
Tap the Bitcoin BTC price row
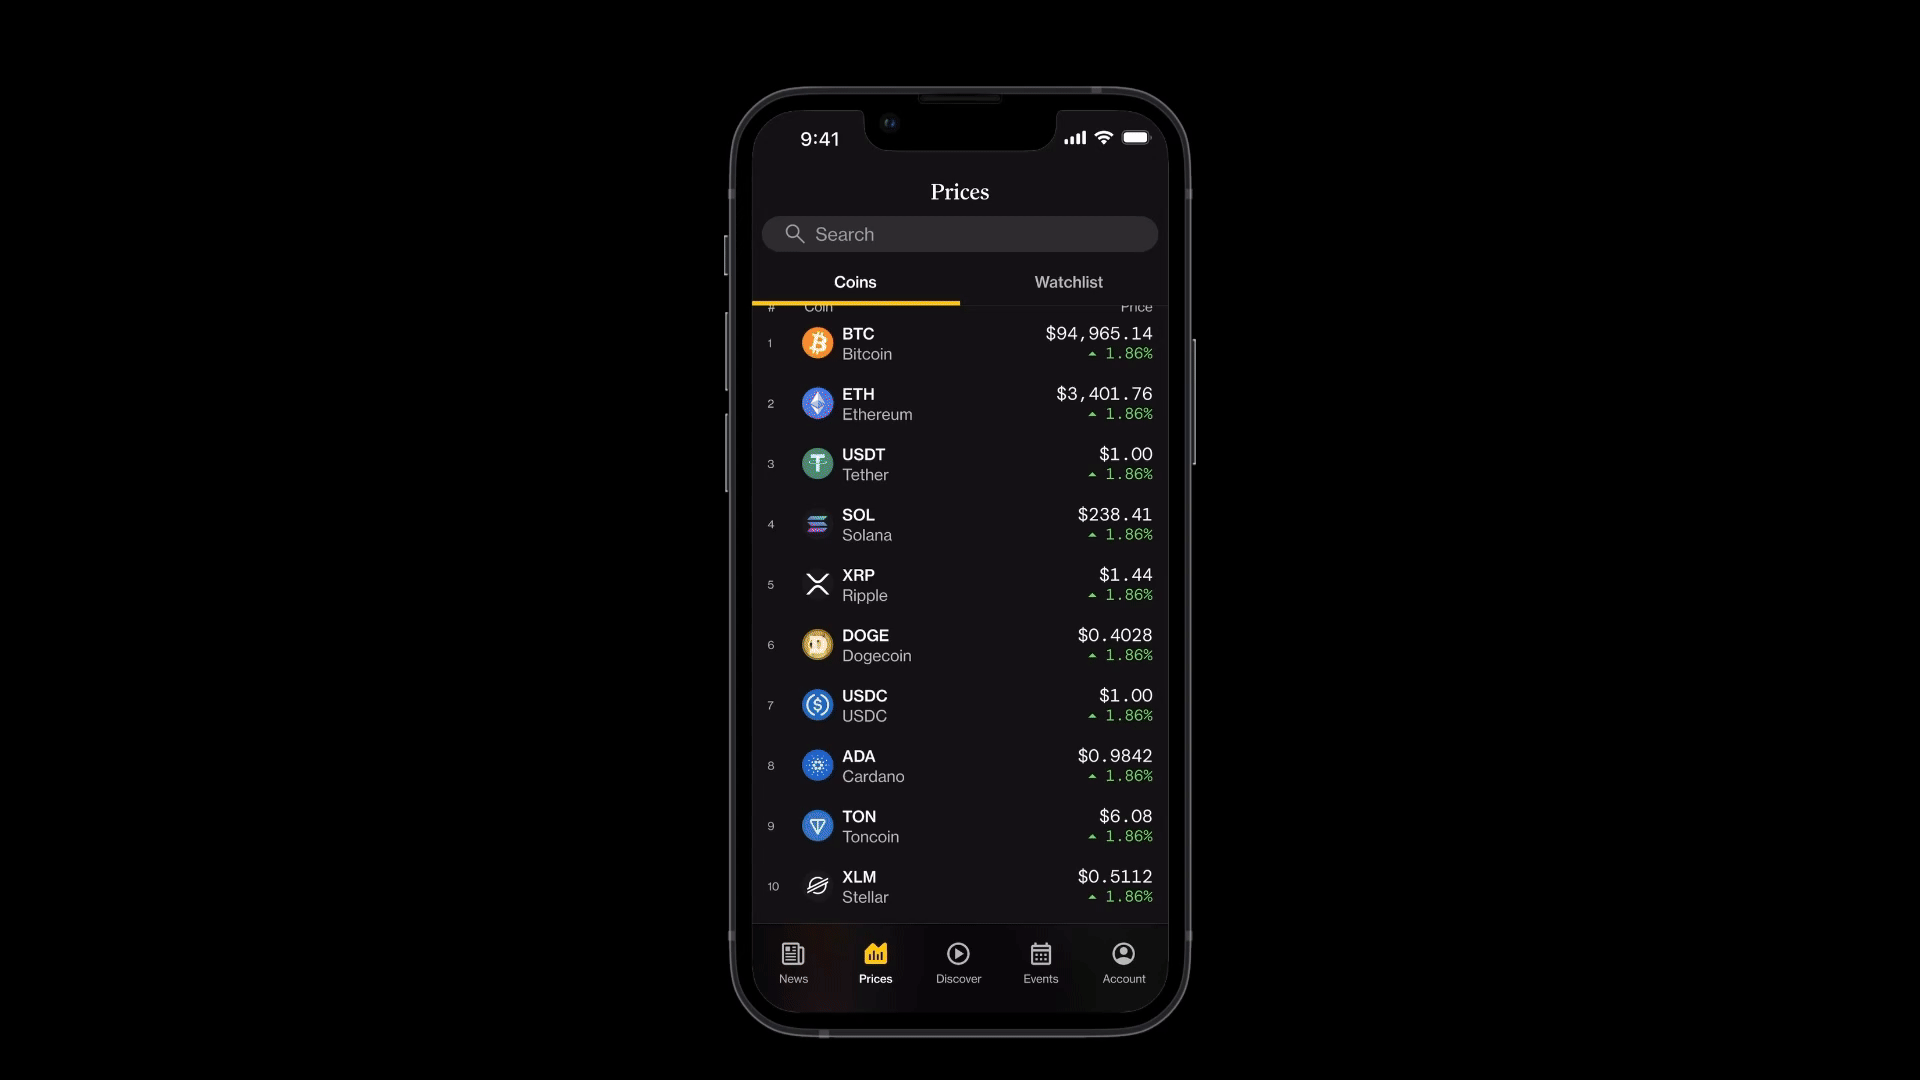pyautogui.click(x=960, y=343)
